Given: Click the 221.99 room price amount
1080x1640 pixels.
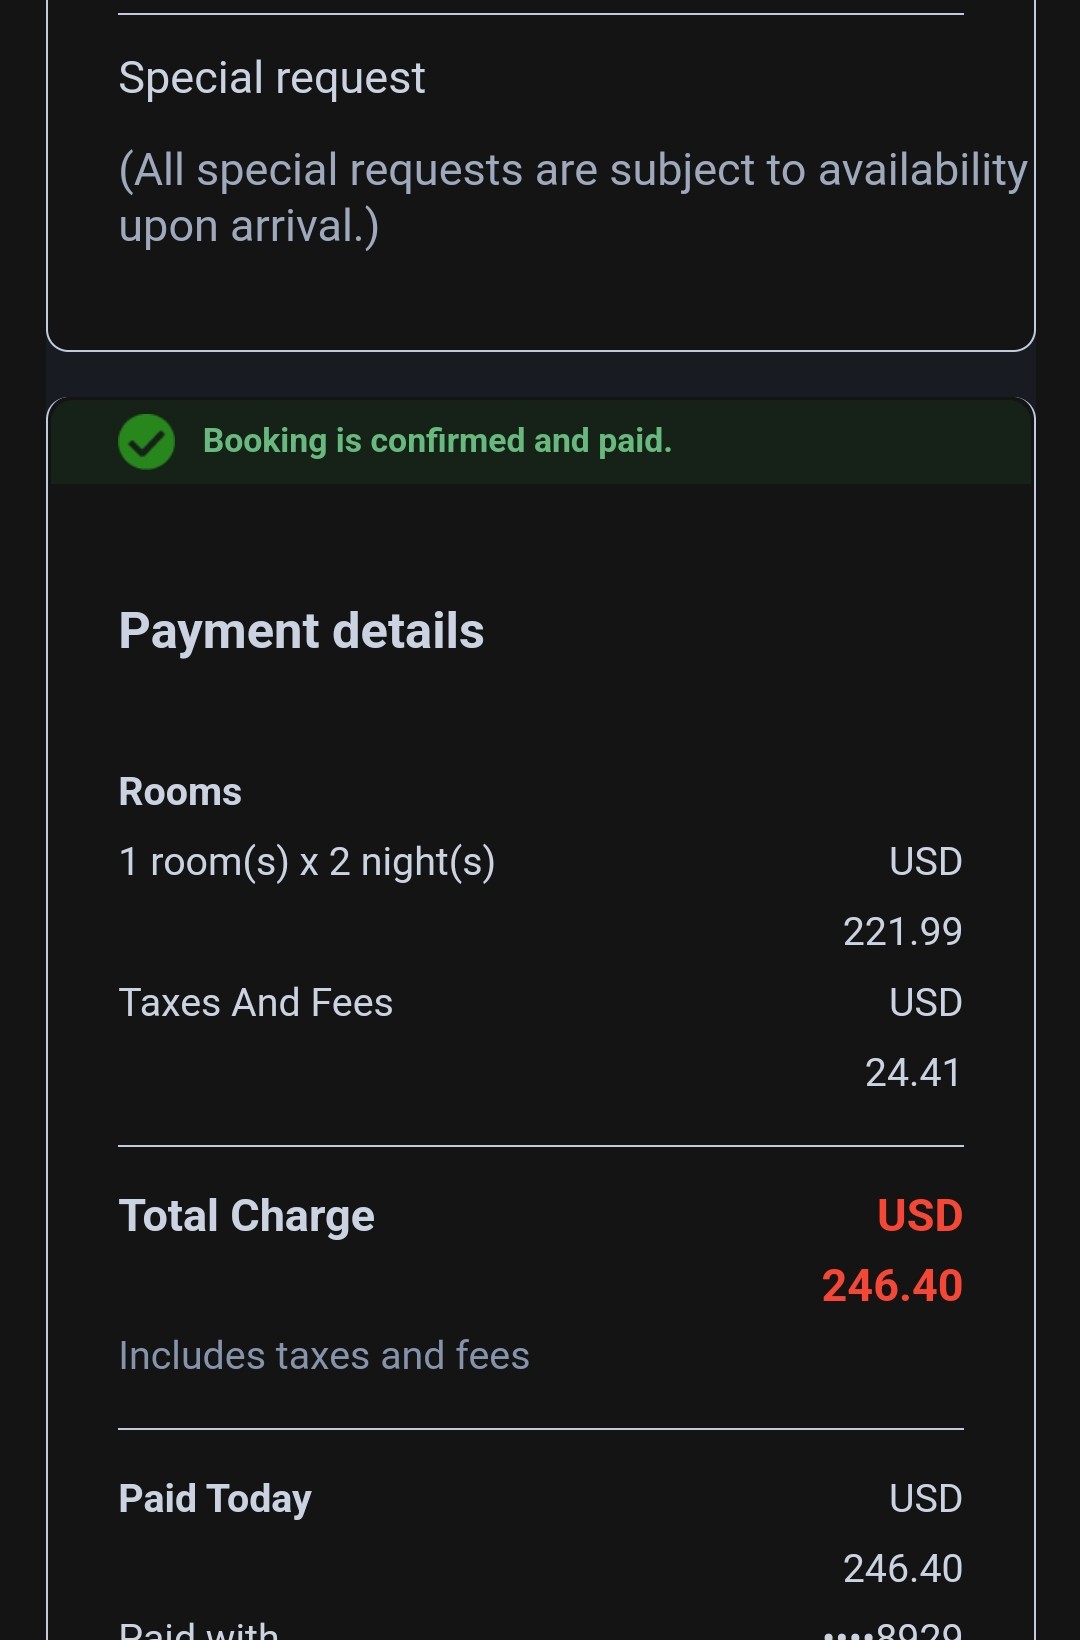Looking at the screenshot, I should [x=902, y=932].
